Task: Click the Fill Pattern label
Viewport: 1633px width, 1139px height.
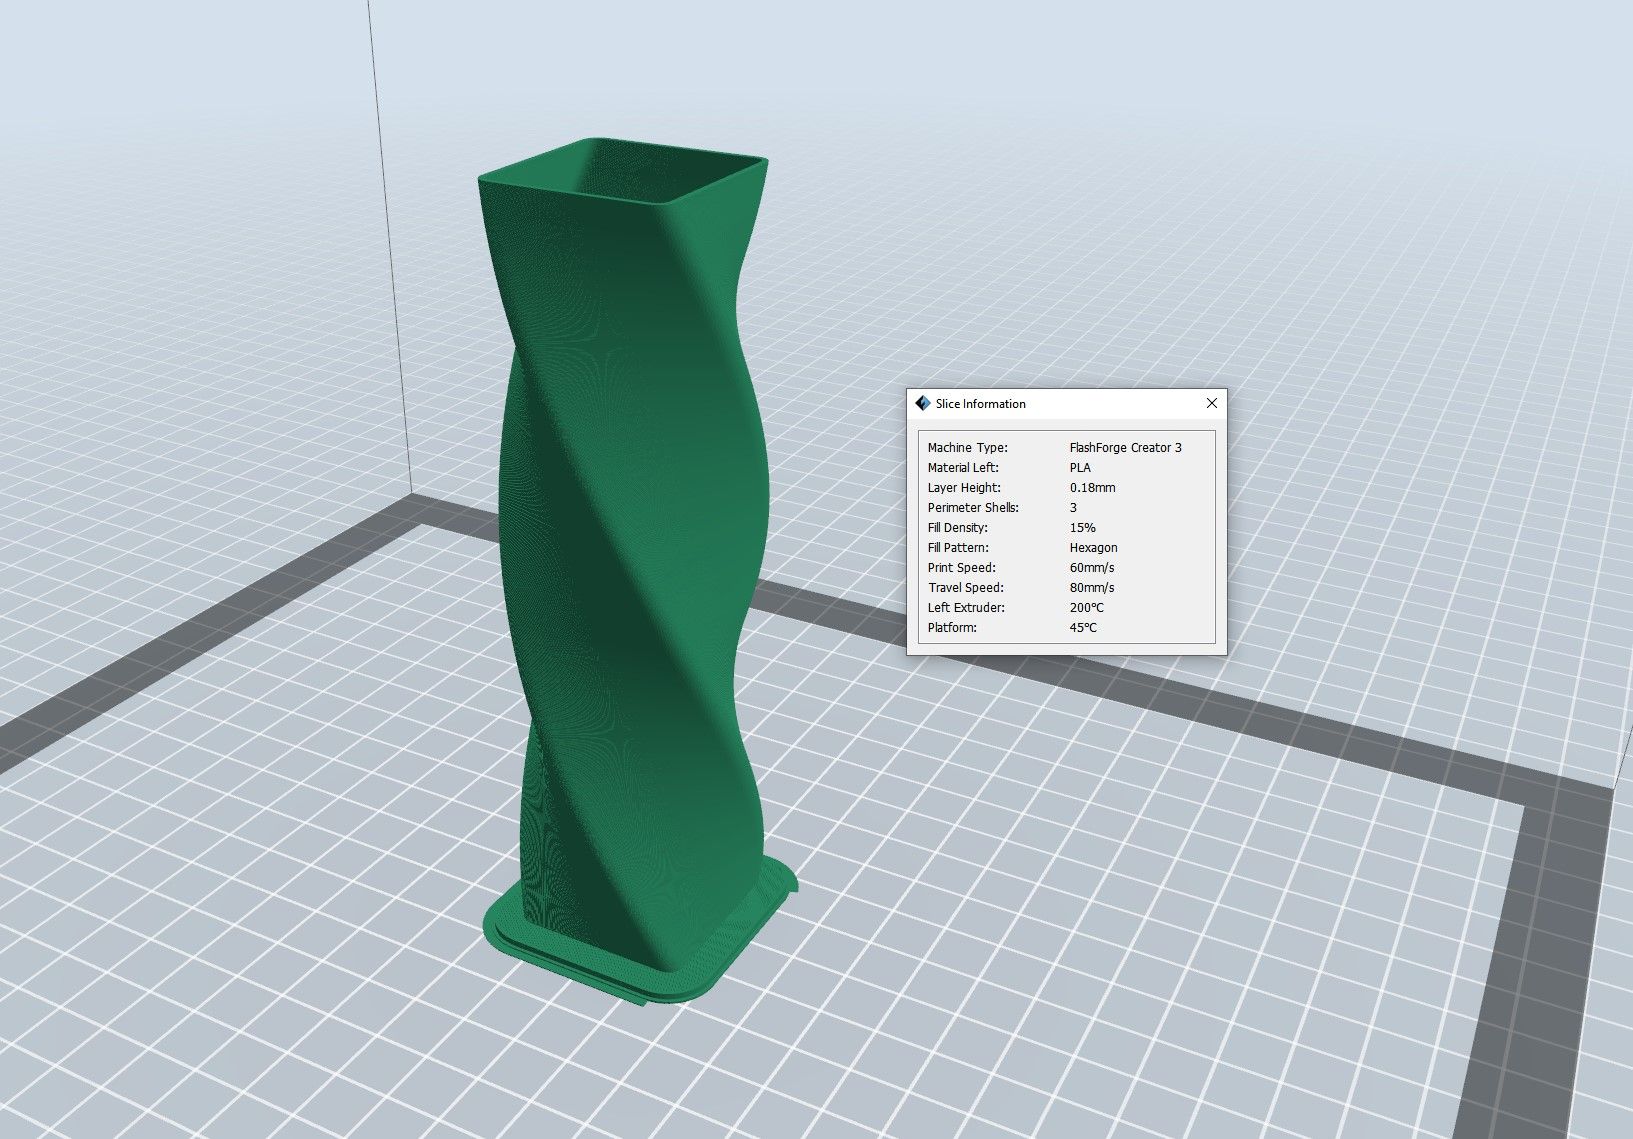Action: pos(957,548)
